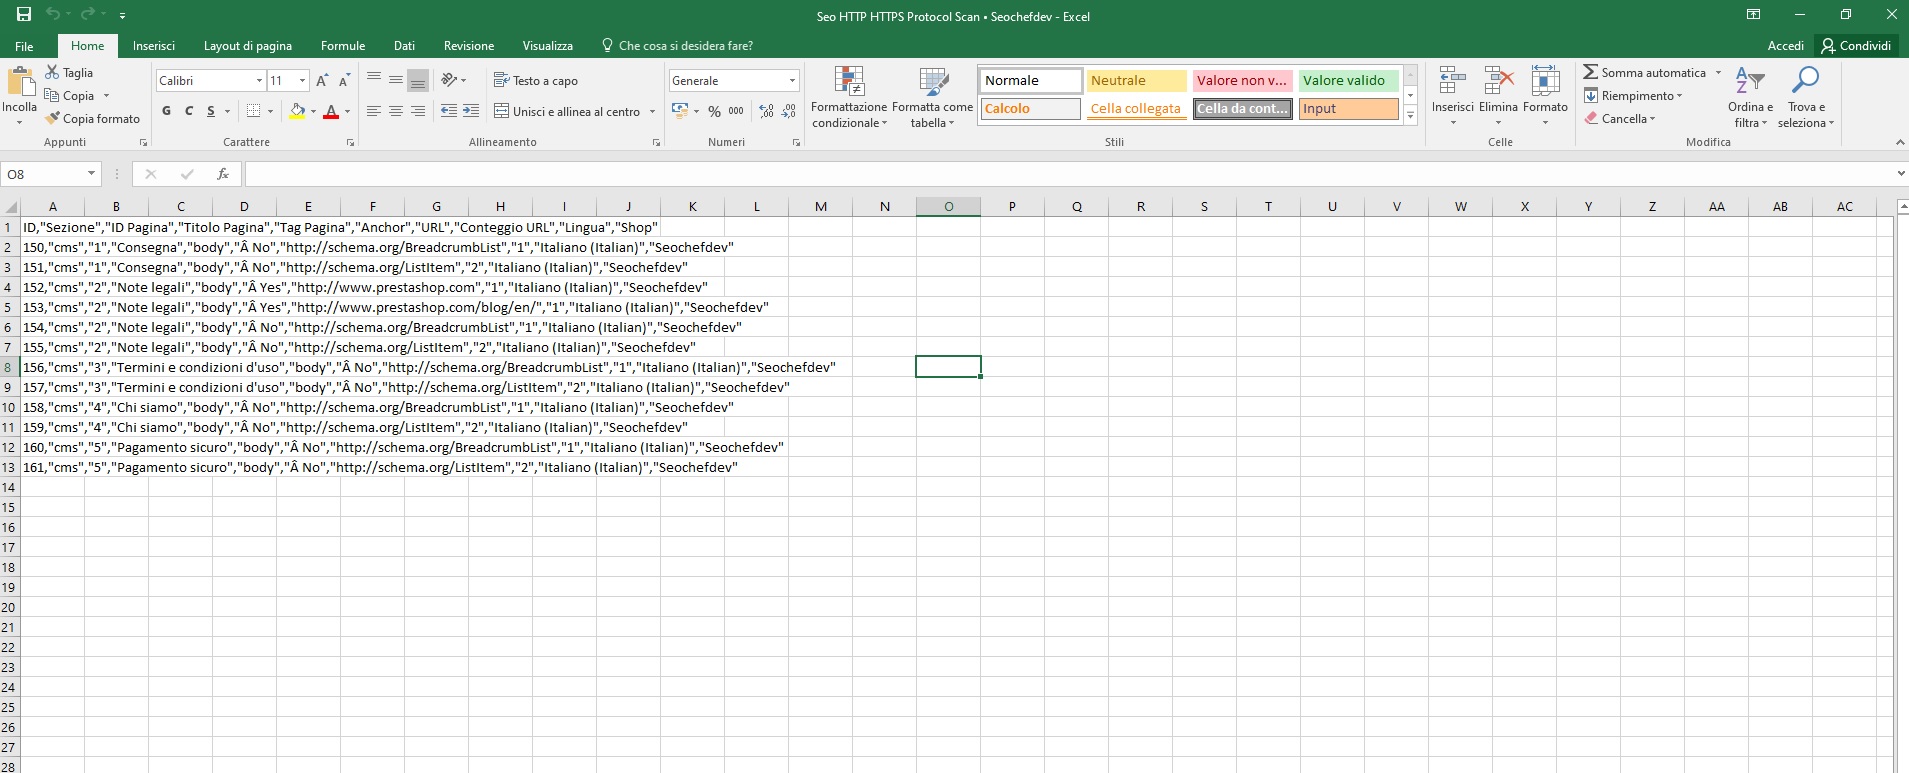Switch to Layout di pagina tab
This screenshot has width=1909, height=773.
click(x=248, y=46)
